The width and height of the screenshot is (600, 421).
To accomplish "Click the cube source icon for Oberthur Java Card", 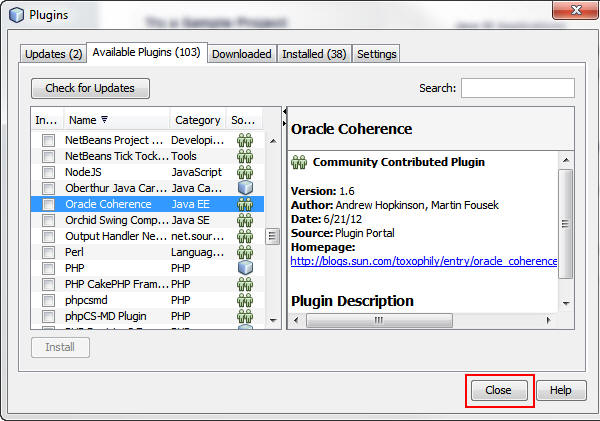I will (245, 188).
